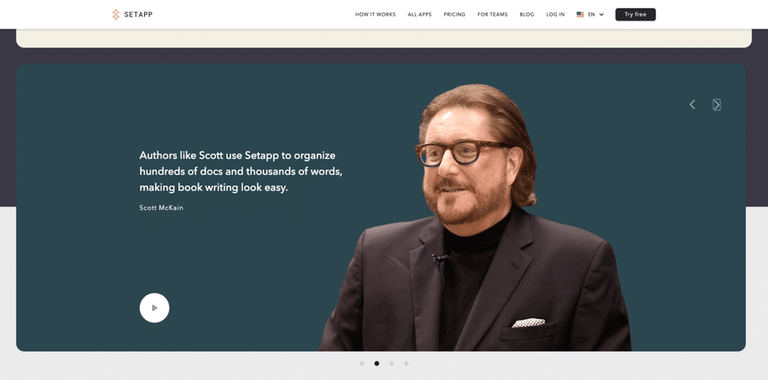The width and height of the screenshot is (768, 380).
Task: Select the first carousel dot
Action: 362,363
